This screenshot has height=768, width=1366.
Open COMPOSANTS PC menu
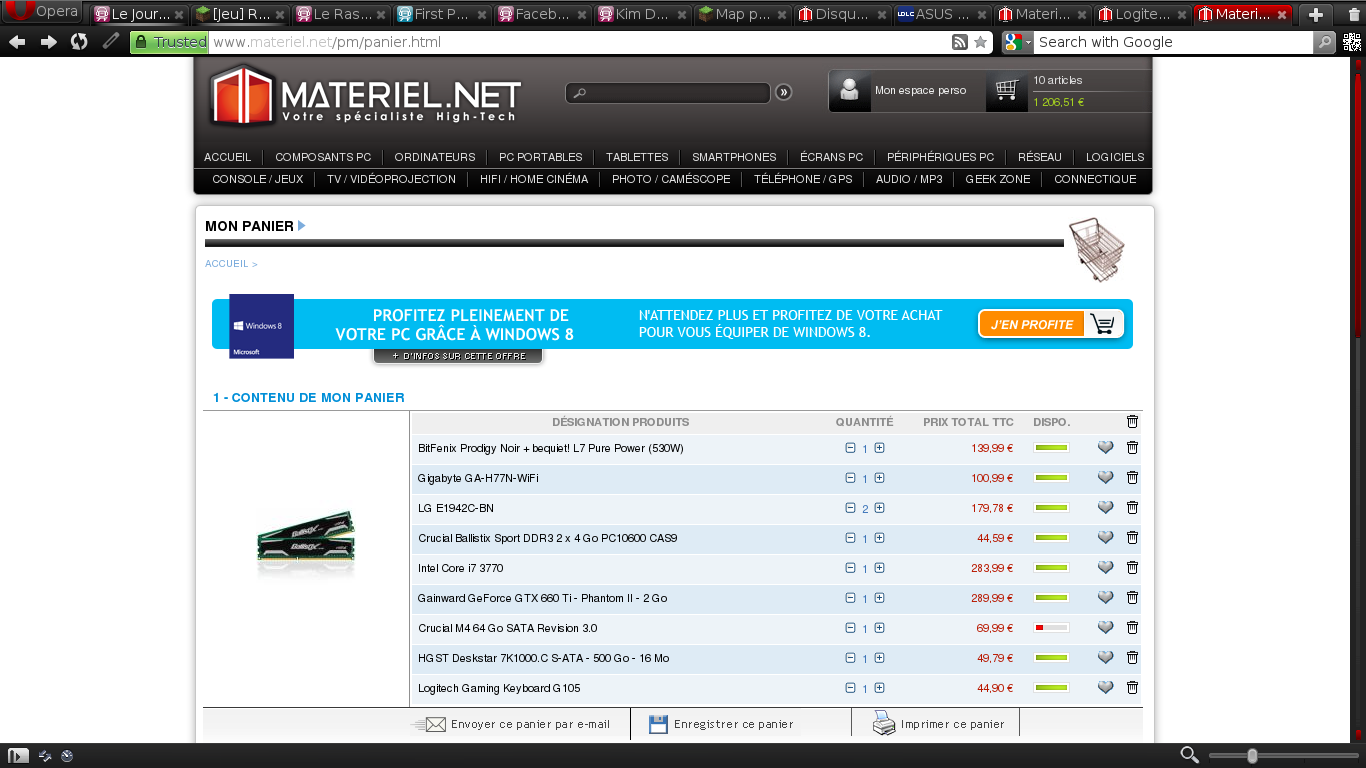323,157
